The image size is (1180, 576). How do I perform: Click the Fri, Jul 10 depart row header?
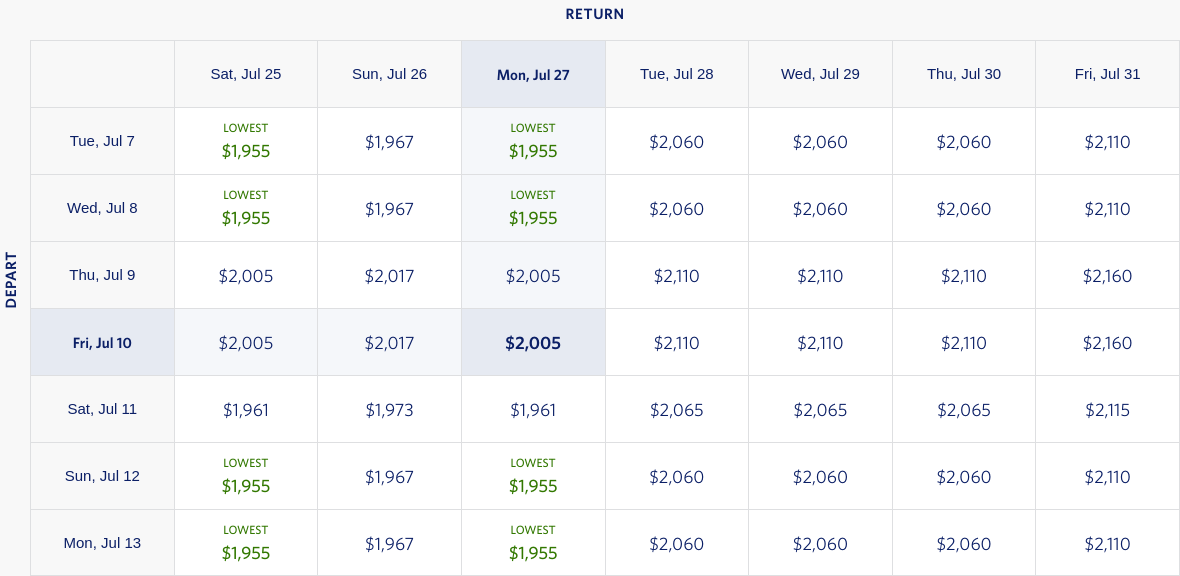click(102, 343)
